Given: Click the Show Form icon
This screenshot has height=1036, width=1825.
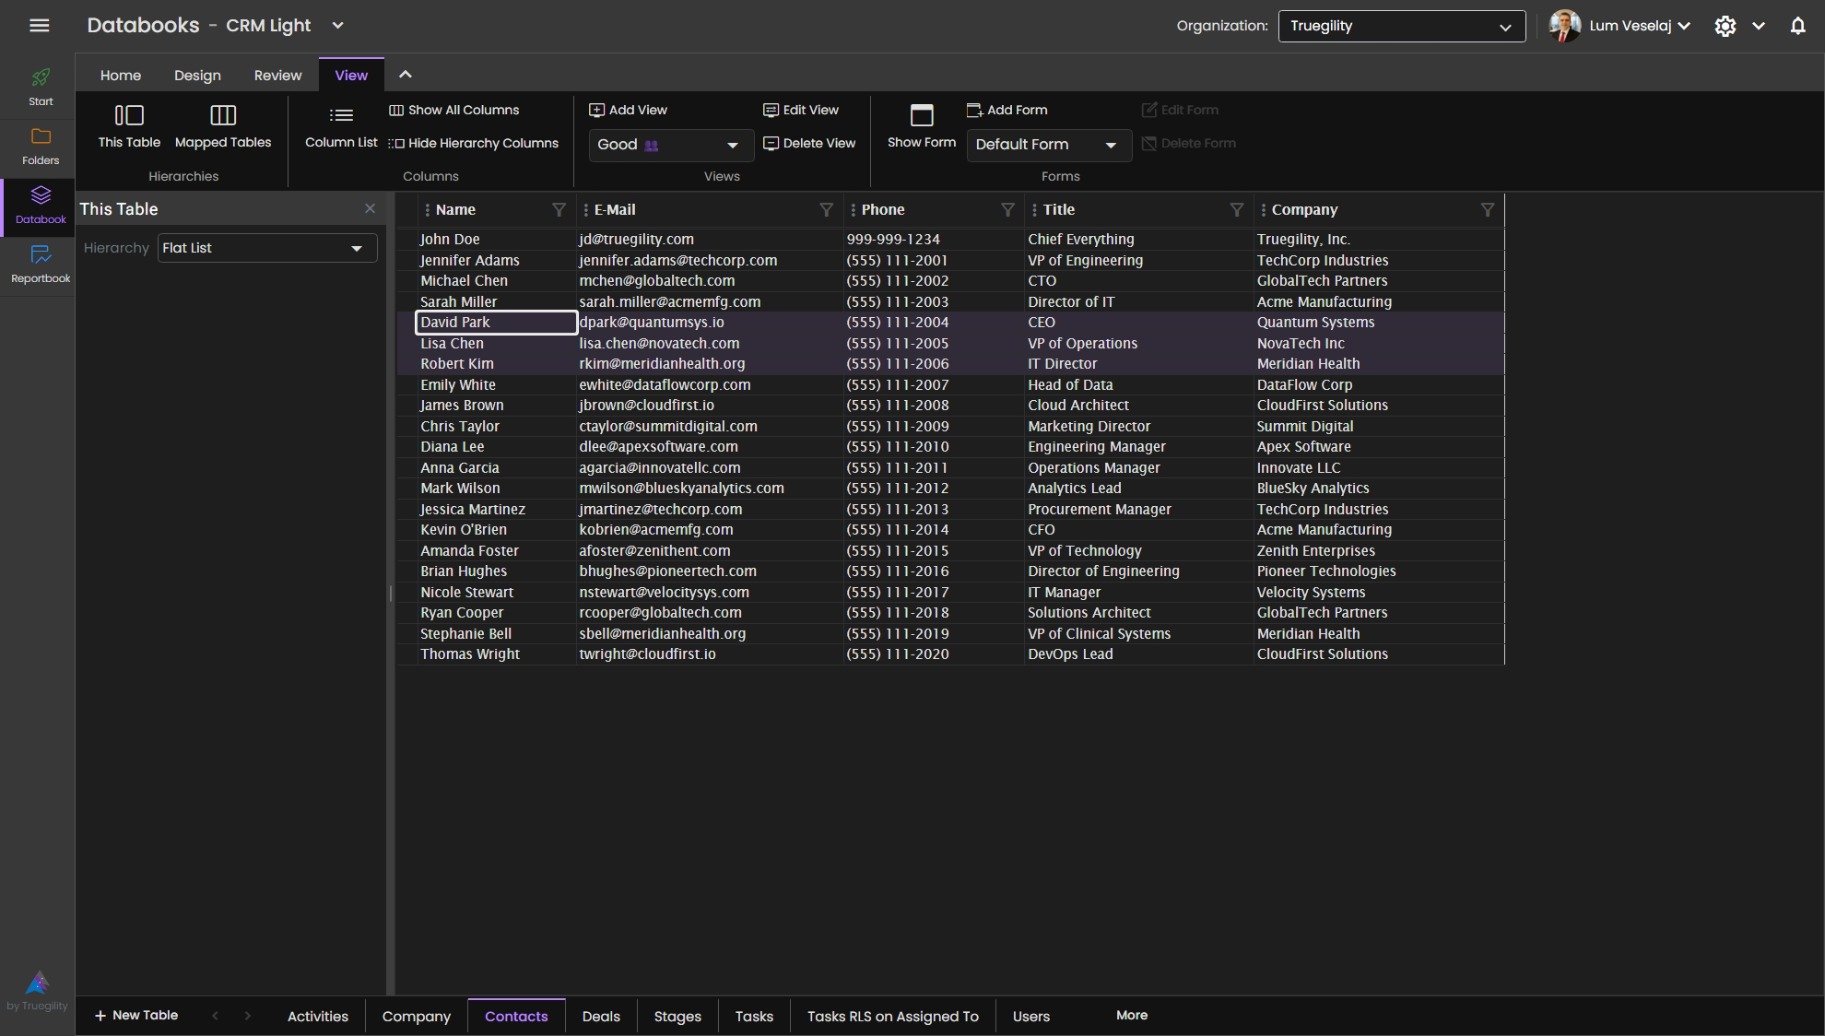Looking at the screenshot, I should click(x=920, y=117).
